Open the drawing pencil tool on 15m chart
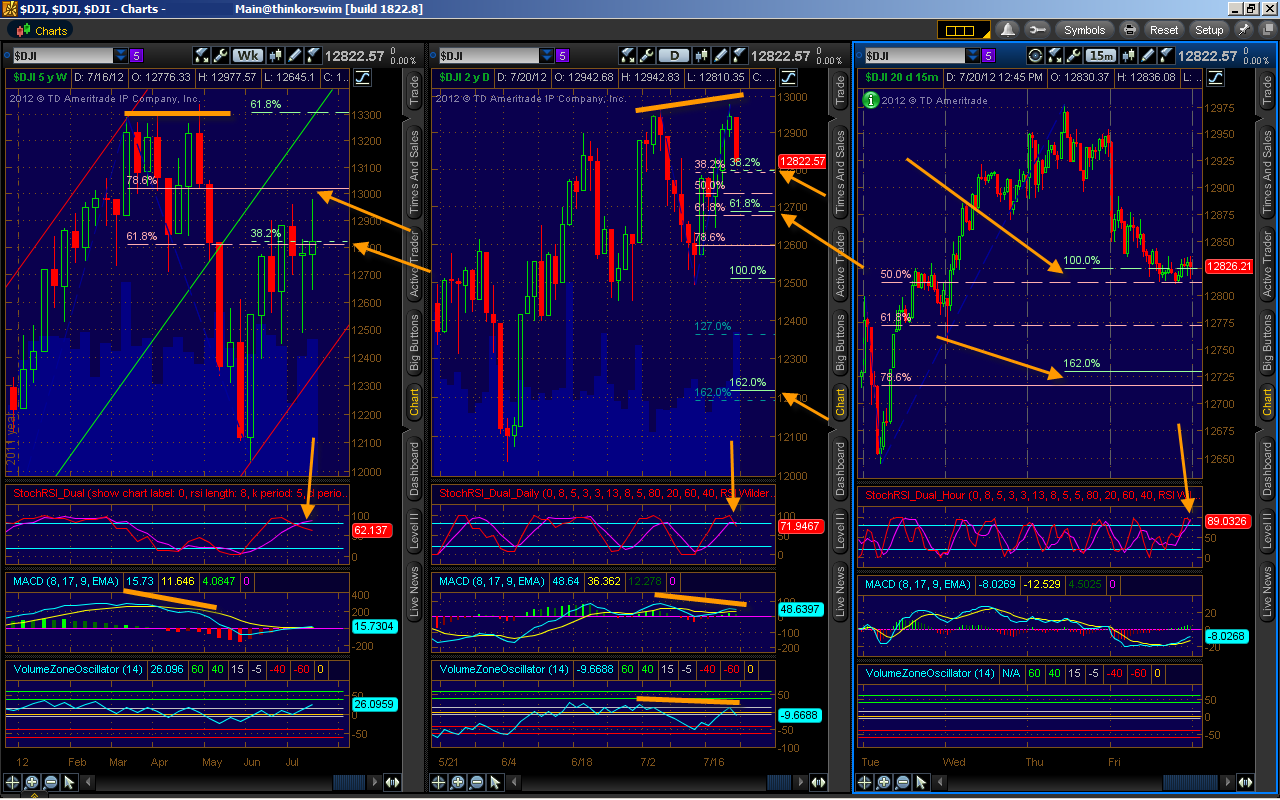Viewport: 1280px width, 800px height. [x=1148, y=56]
